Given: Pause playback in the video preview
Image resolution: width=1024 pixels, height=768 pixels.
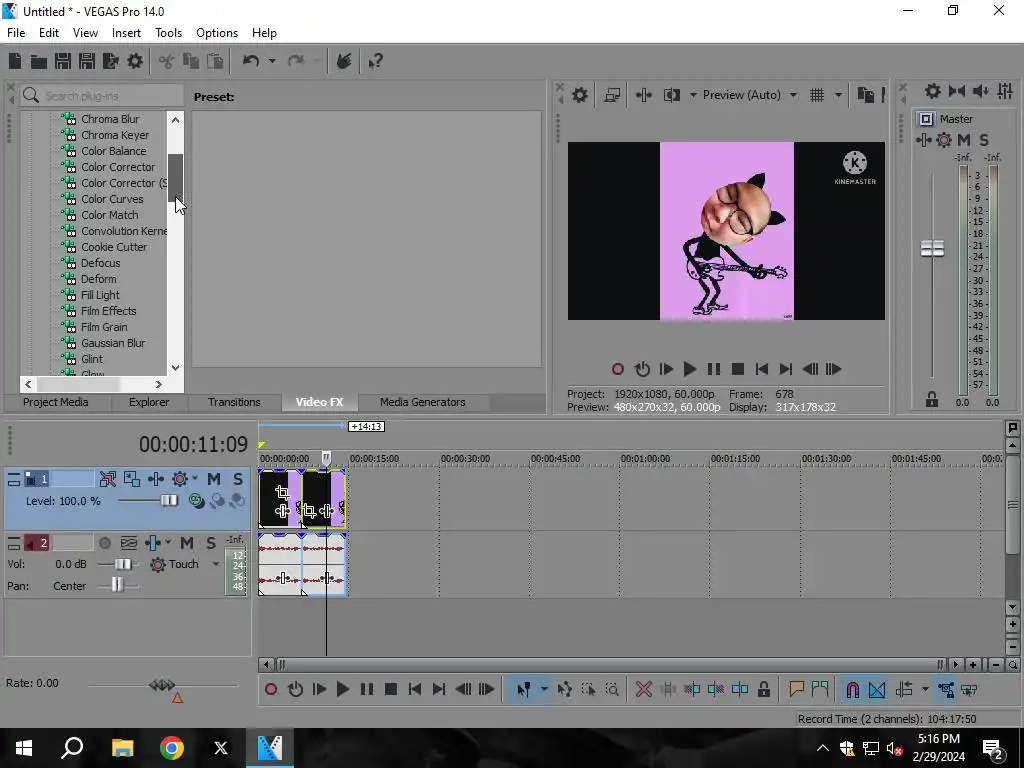Looking at the screenshot, I should [x=714, y=369].
